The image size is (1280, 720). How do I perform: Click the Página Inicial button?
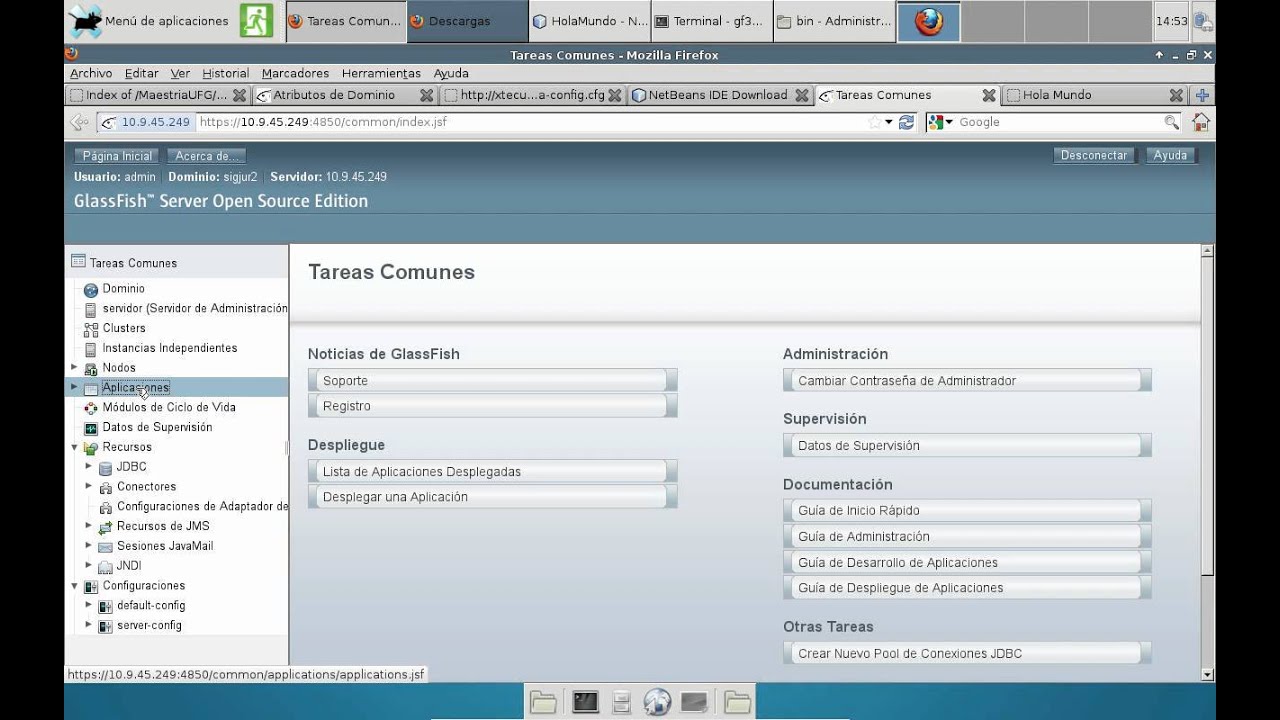coord(117,156)
